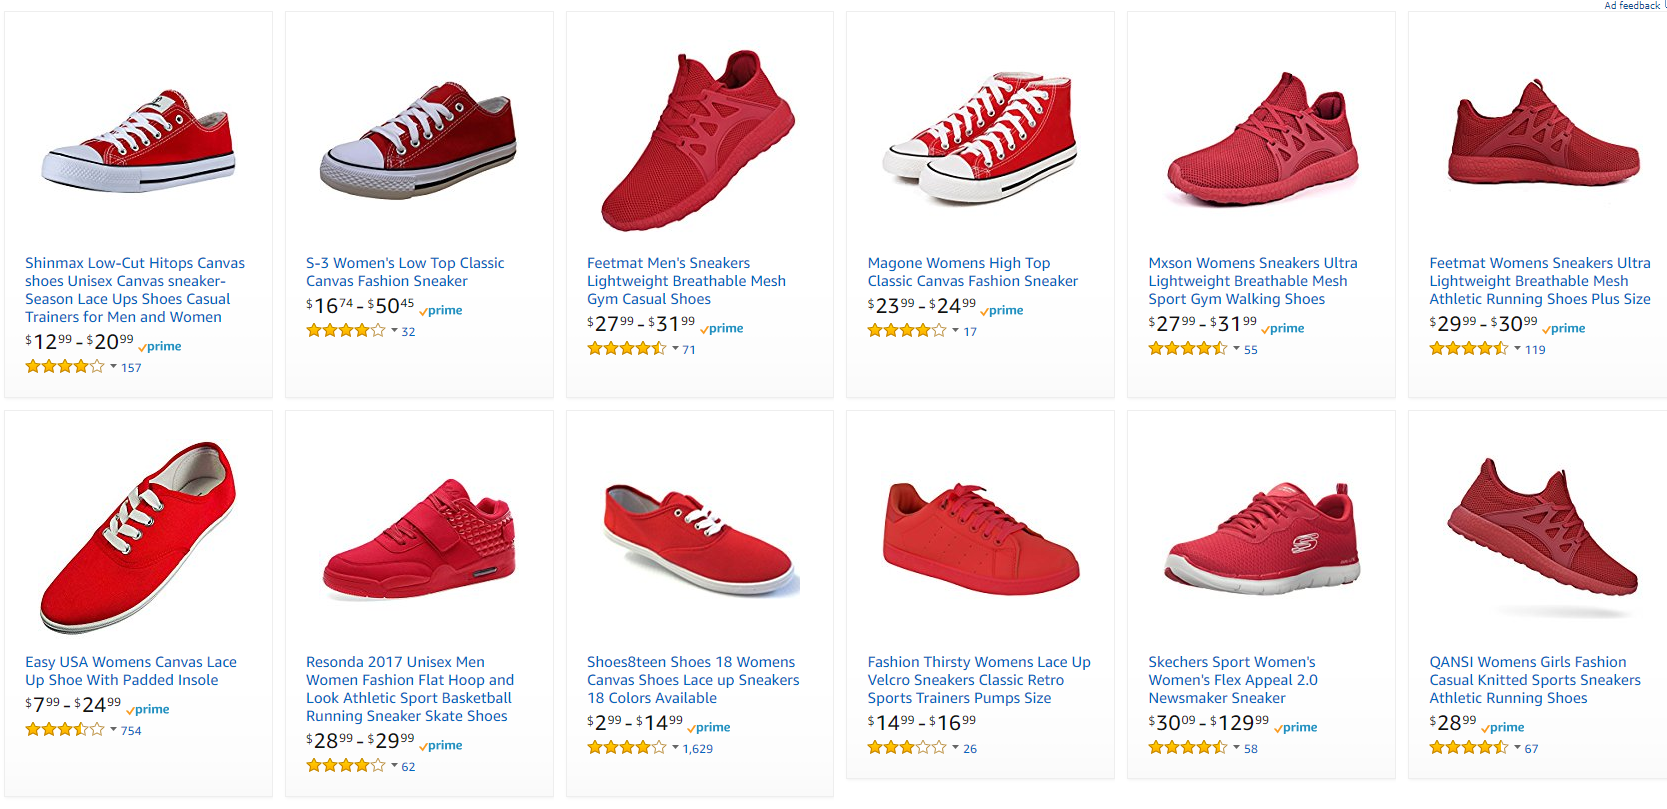The width and height of the screenshot is (1667, 809).
Task: Click the Ad feedback link
Action: 1632,6
